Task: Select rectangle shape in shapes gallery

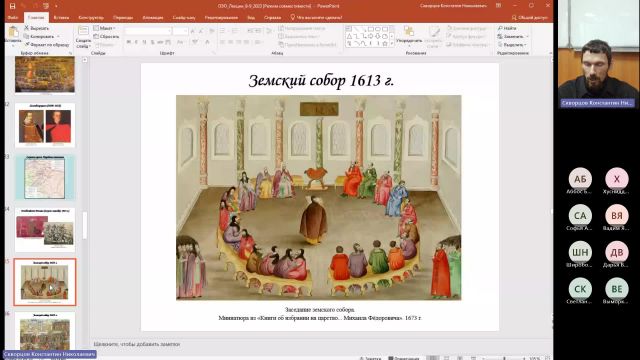Action: [x=370, y=29]
